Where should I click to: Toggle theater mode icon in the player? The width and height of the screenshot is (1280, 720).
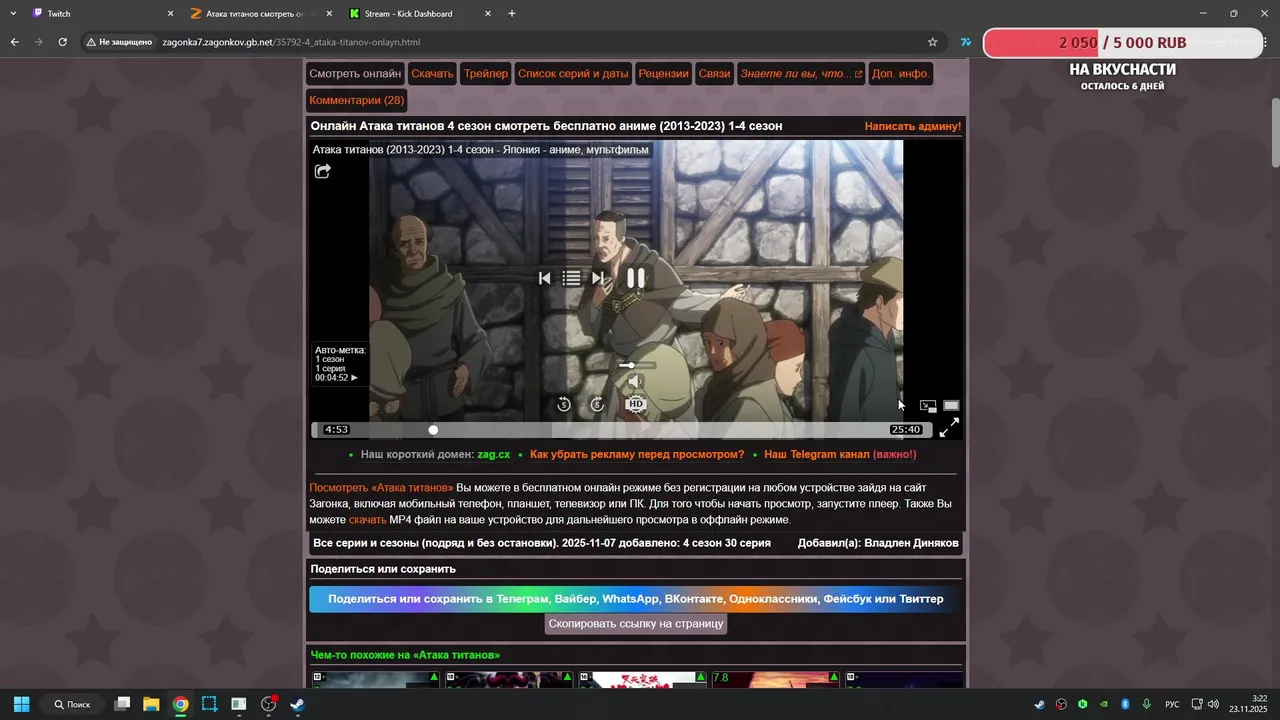[x=951, y=406]
